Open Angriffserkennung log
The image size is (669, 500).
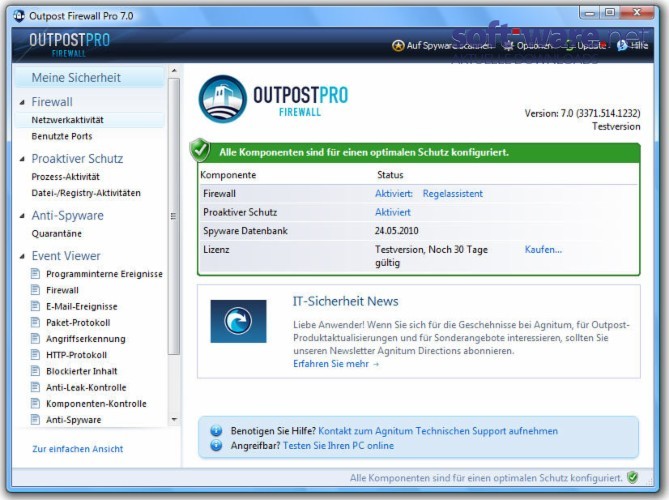coord(86,339)
